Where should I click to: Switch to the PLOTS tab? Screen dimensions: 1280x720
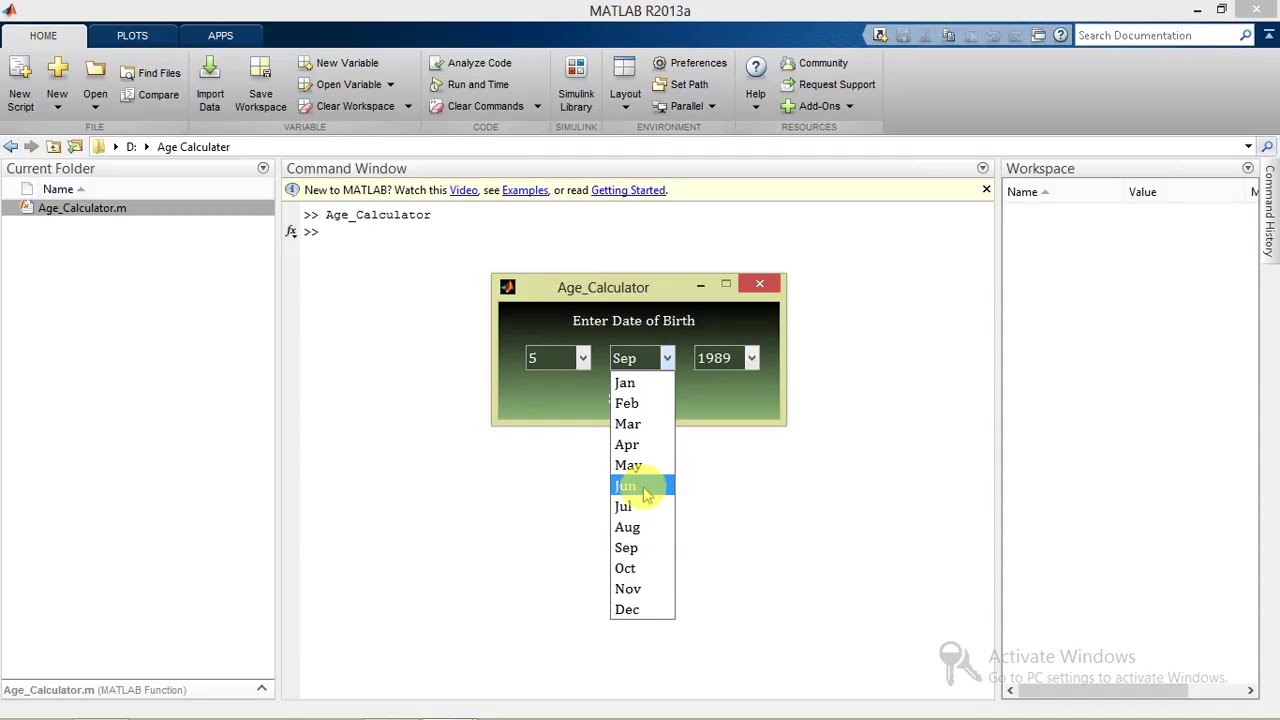coord(132,36)
